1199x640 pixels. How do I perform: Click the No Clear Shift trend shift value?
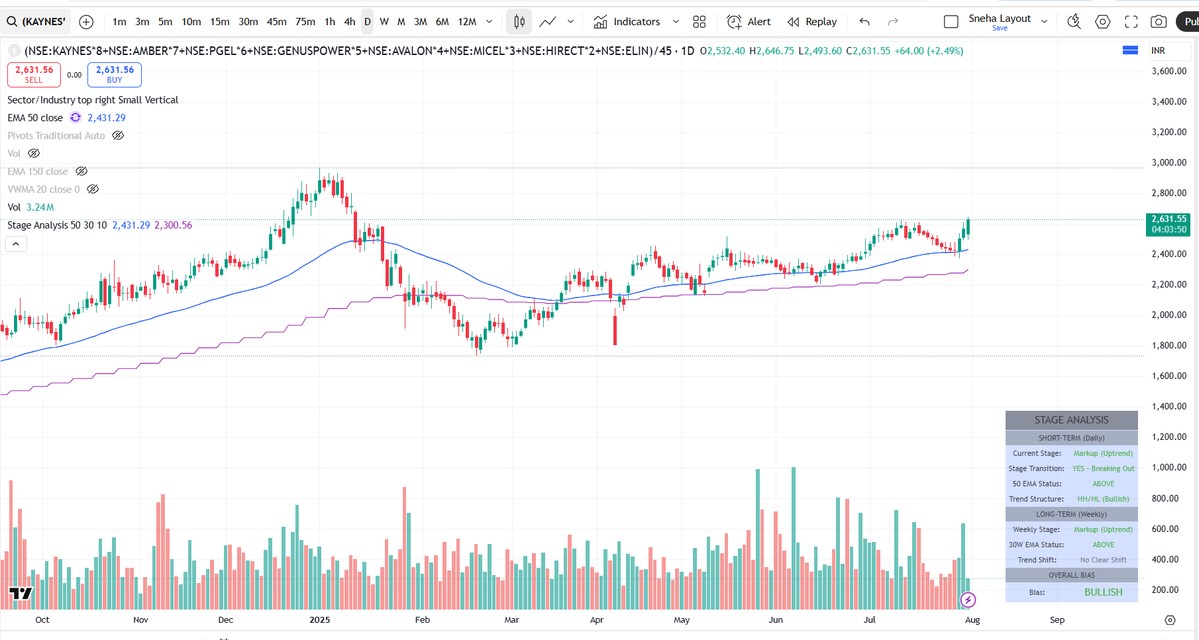pos(1103,560)
